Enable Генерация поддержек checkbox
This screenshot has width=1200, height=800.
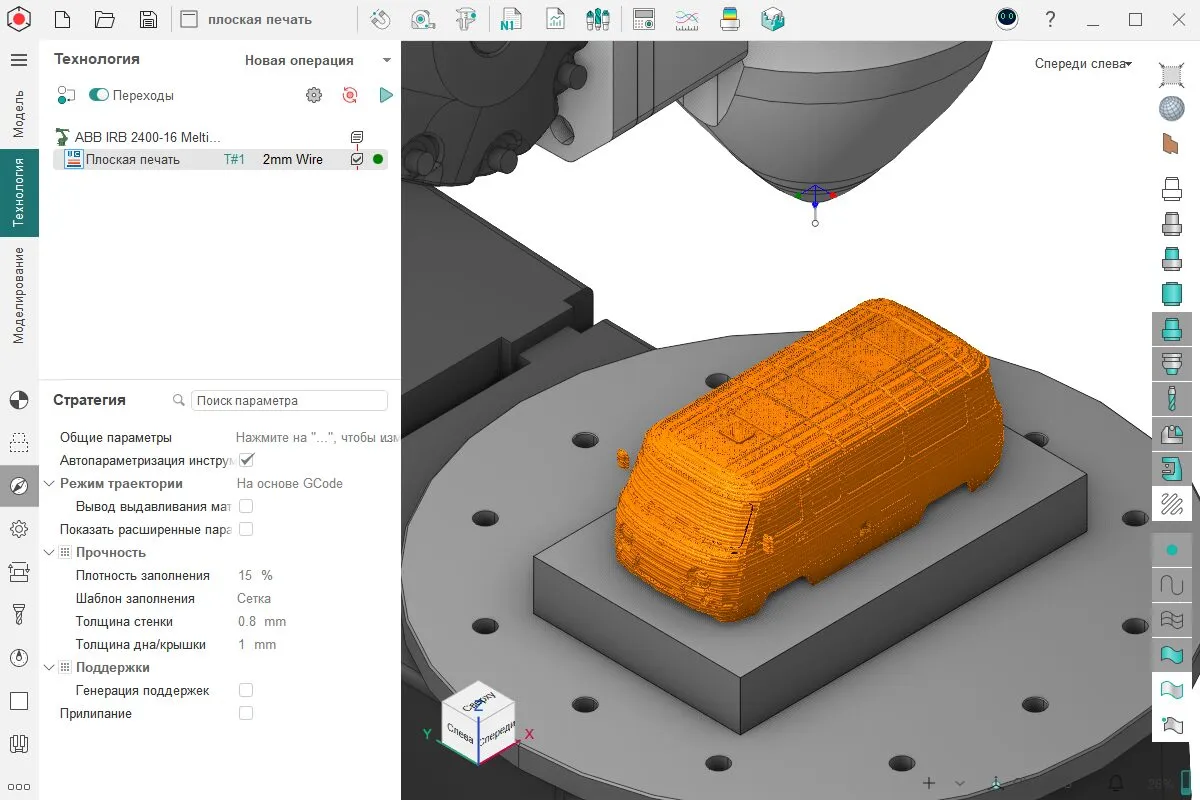point(246,690)
